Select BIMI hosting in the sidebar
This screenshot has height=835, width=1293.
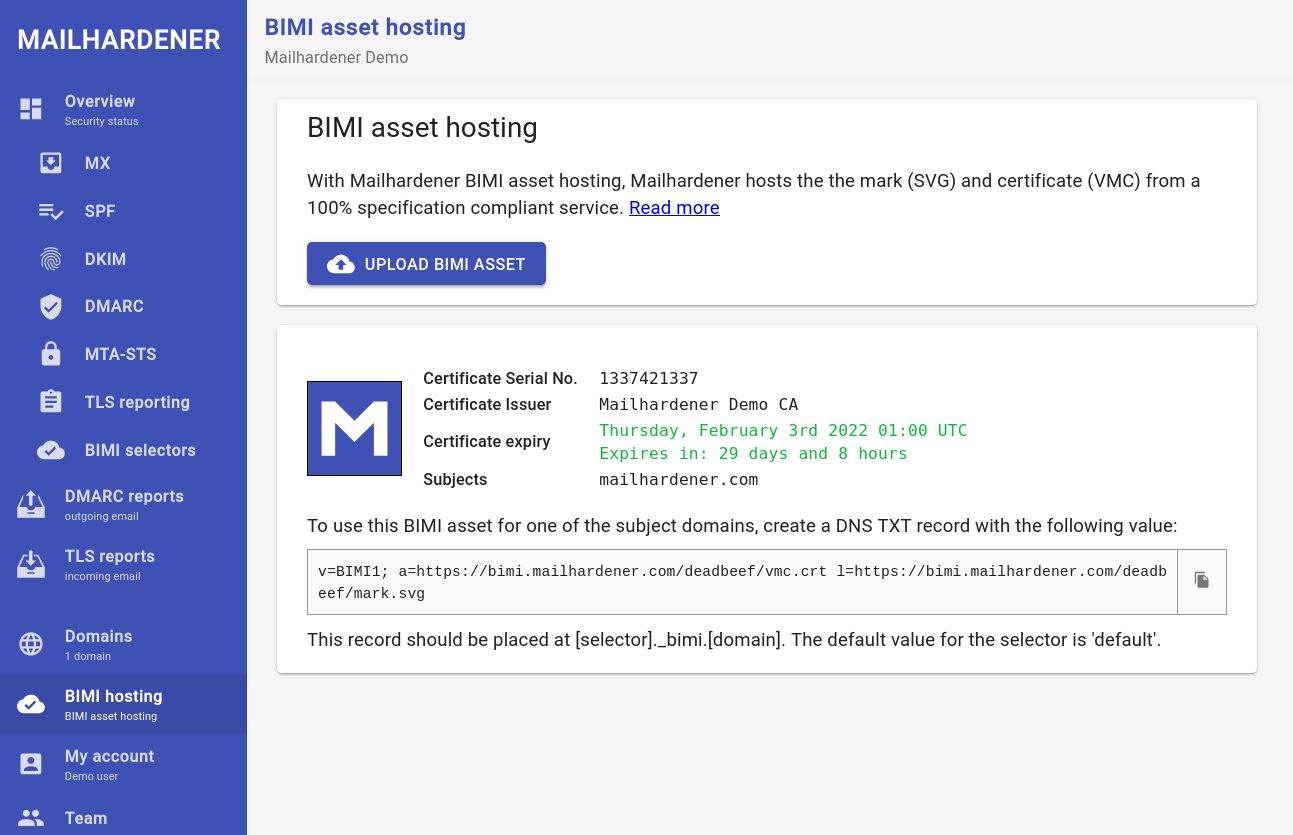[113, 704]
